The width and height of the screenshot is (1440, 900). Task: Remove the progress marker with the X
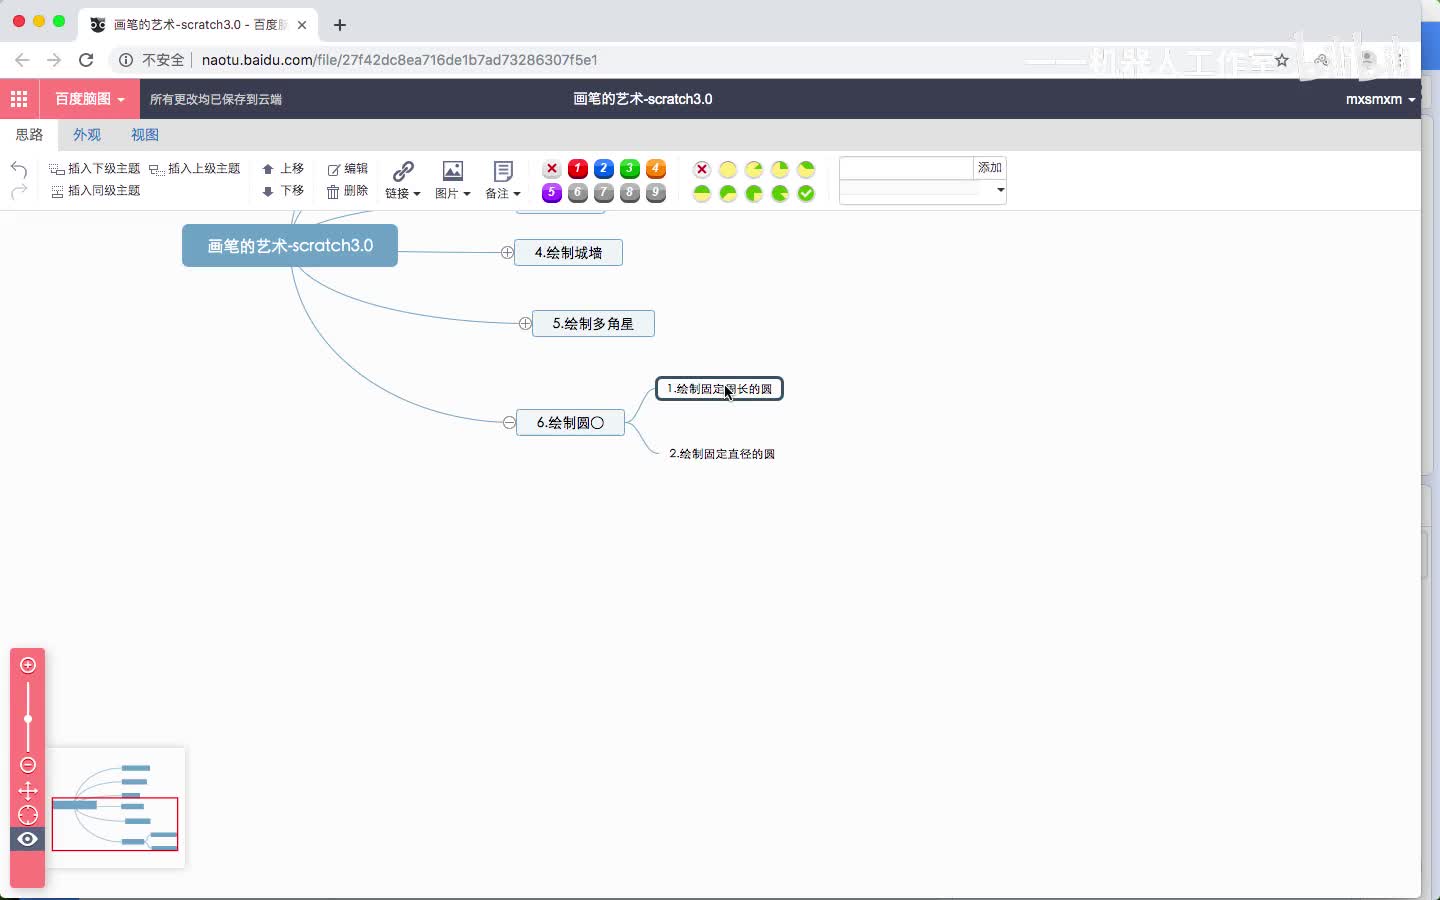coord(702,169)
